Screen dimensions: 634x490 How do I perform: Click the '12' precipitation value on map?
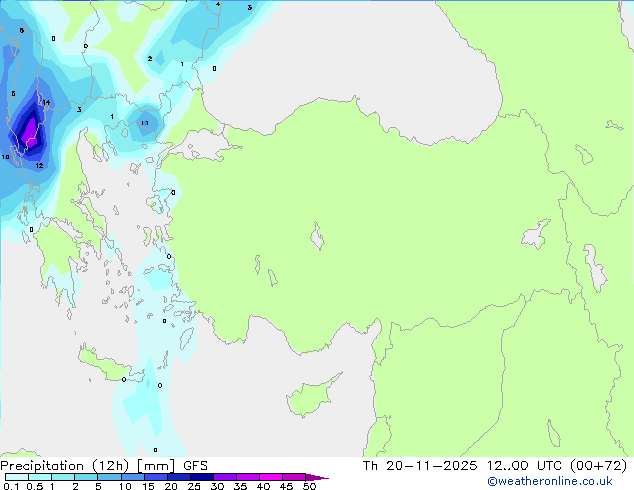pos(39,165)
